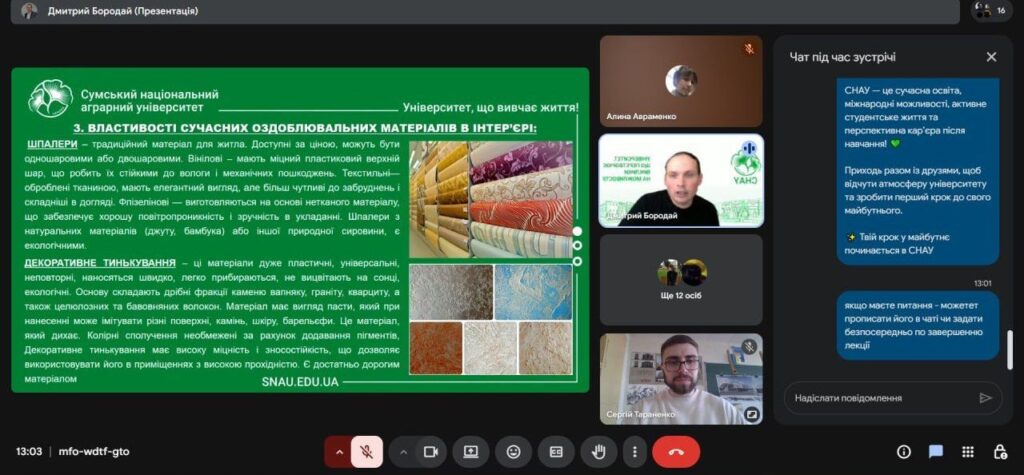Leave the call with red hang-up button

(x=676, y=452)
